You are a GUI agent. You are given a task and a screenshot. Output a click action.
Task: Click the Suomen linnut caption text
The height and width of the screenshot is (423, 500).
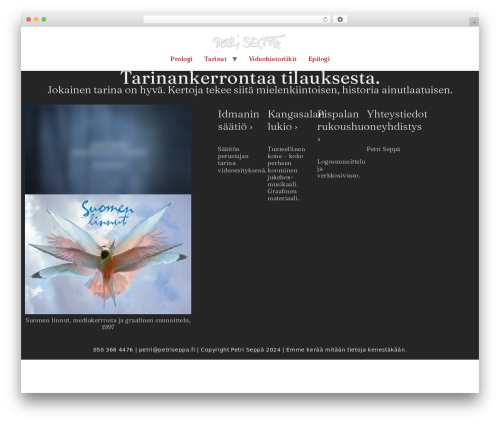[108, 323]
